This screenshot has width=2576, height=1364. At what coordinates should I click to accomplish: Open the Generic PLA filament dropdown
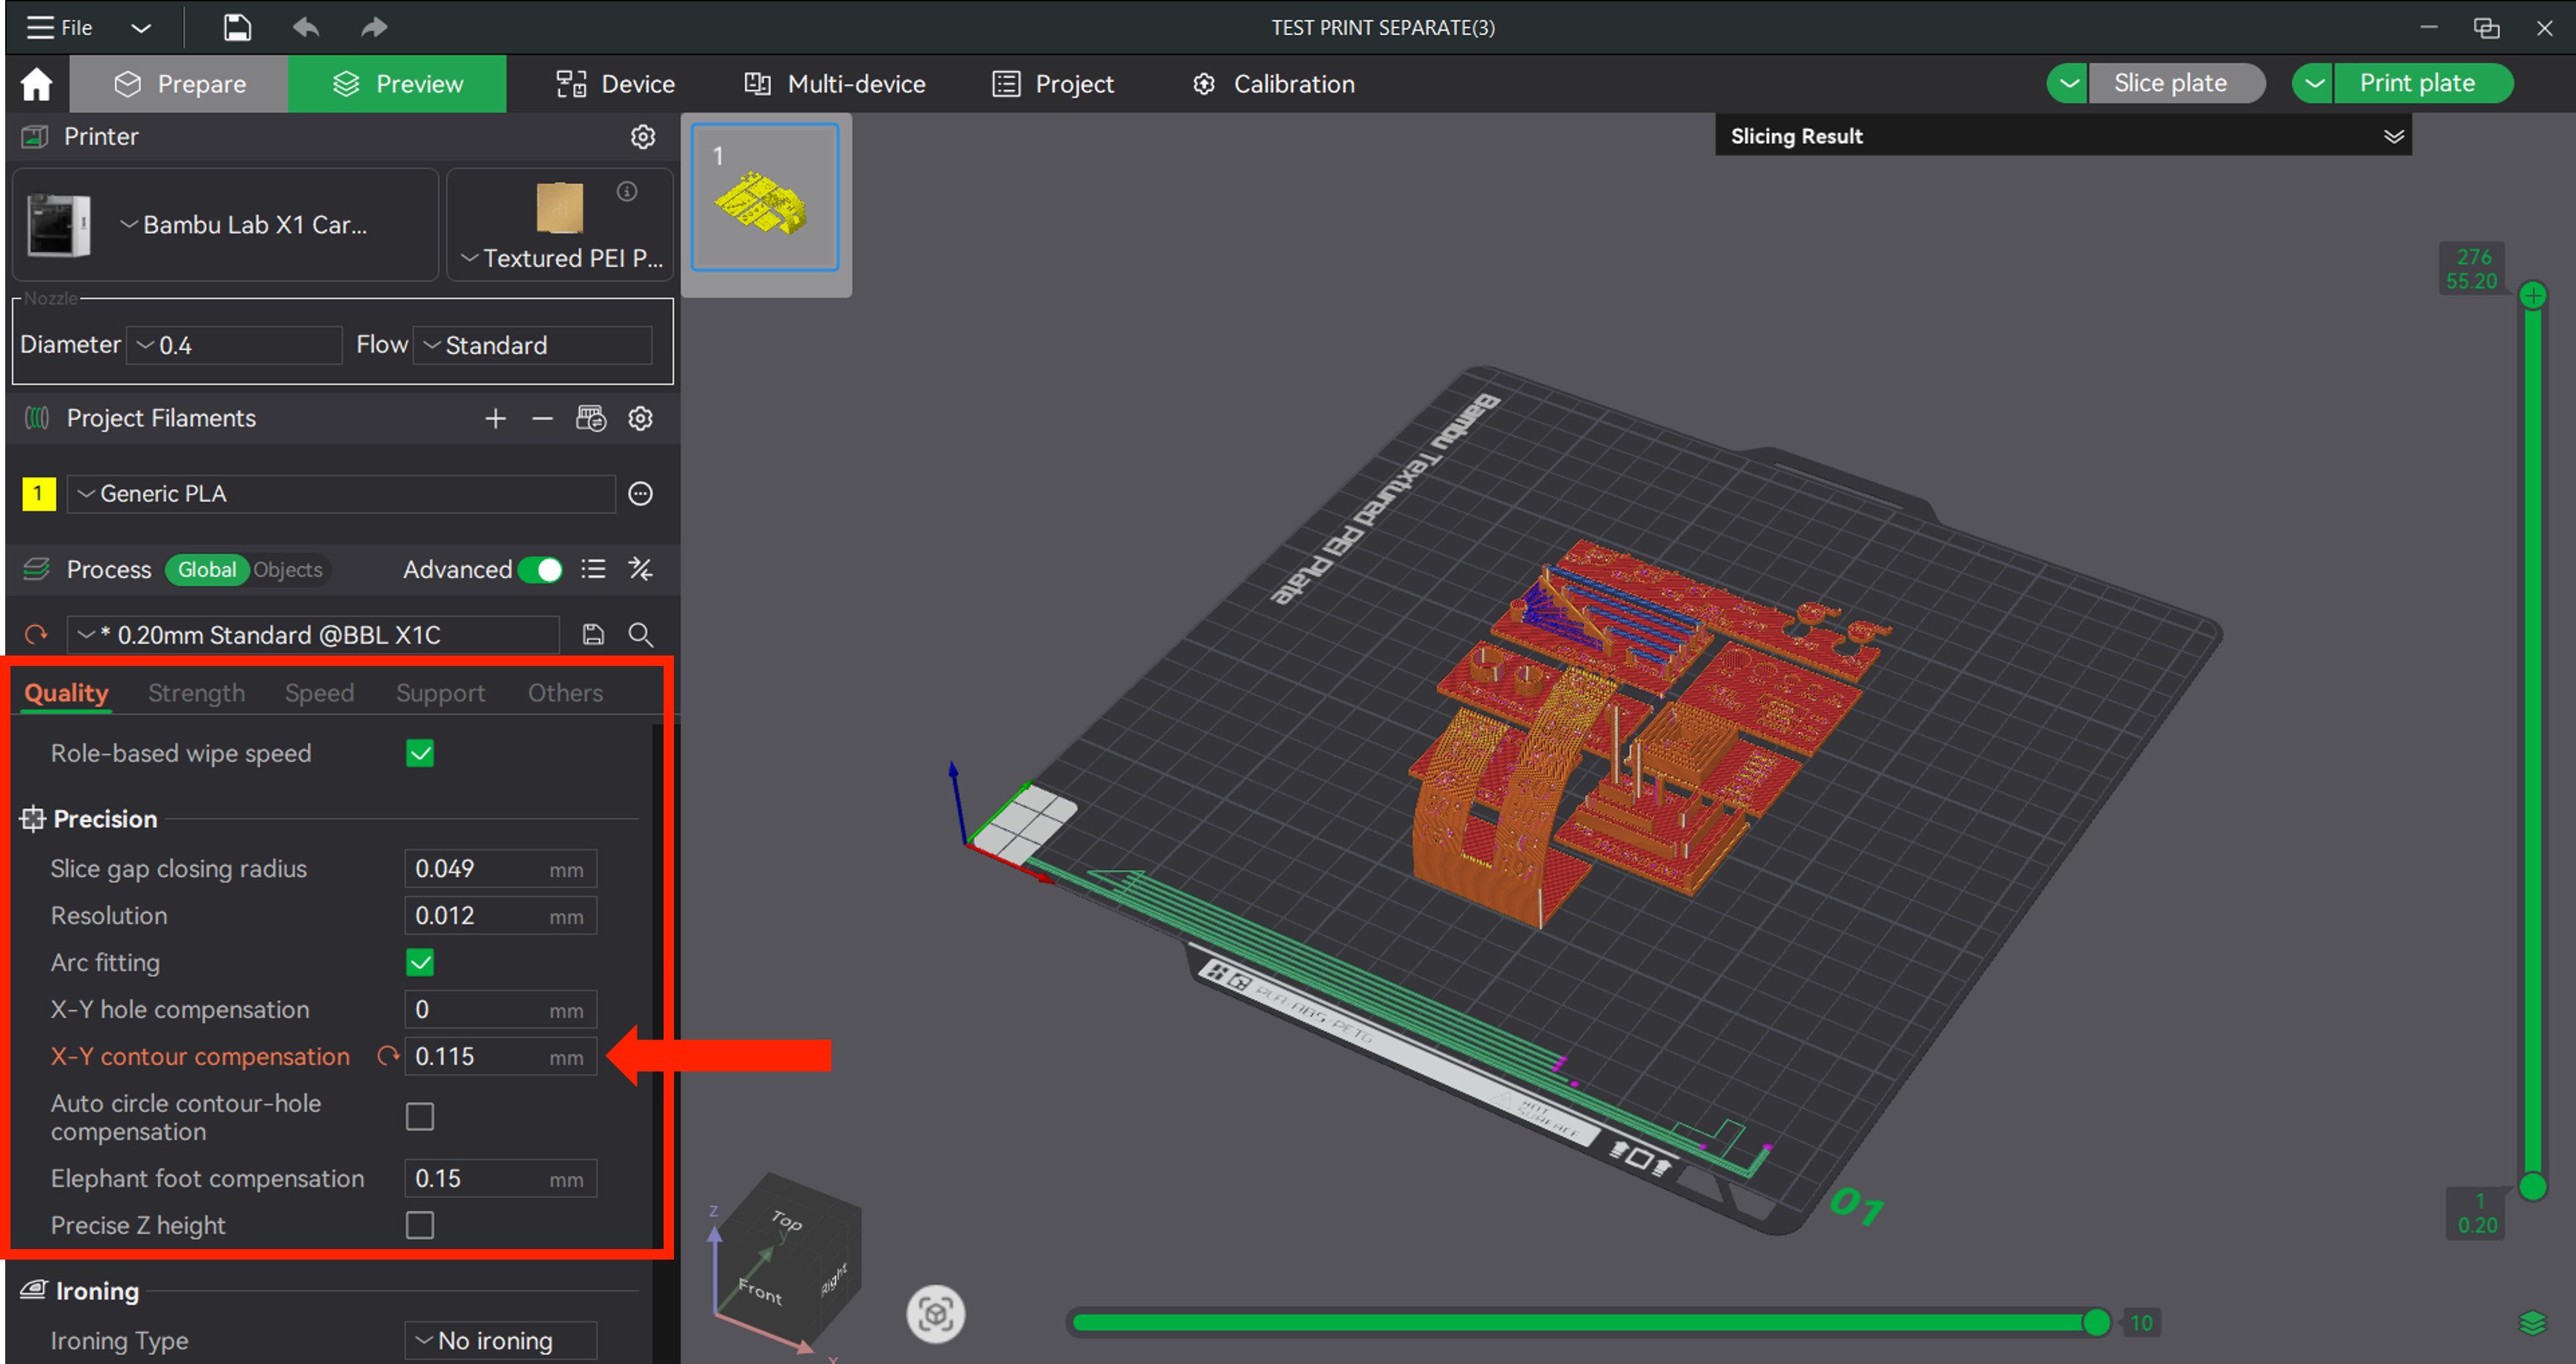click(x=340, y=494)
